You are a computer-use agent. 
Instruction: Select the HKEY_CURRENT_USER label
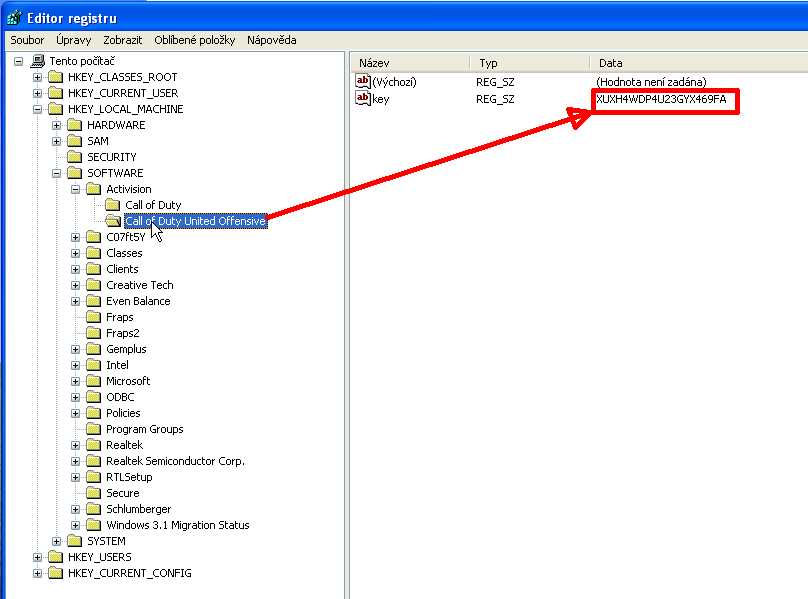[123, 93]
